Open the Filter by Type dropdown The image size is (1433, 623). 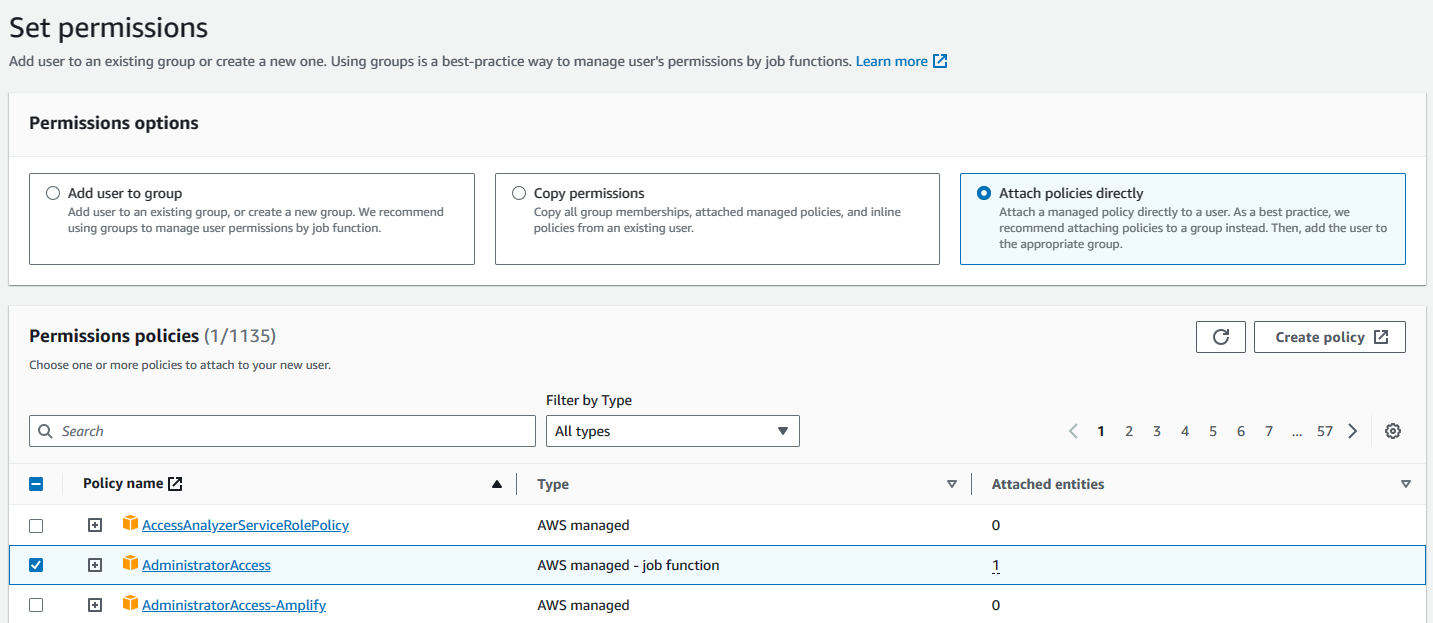[672, 431]
